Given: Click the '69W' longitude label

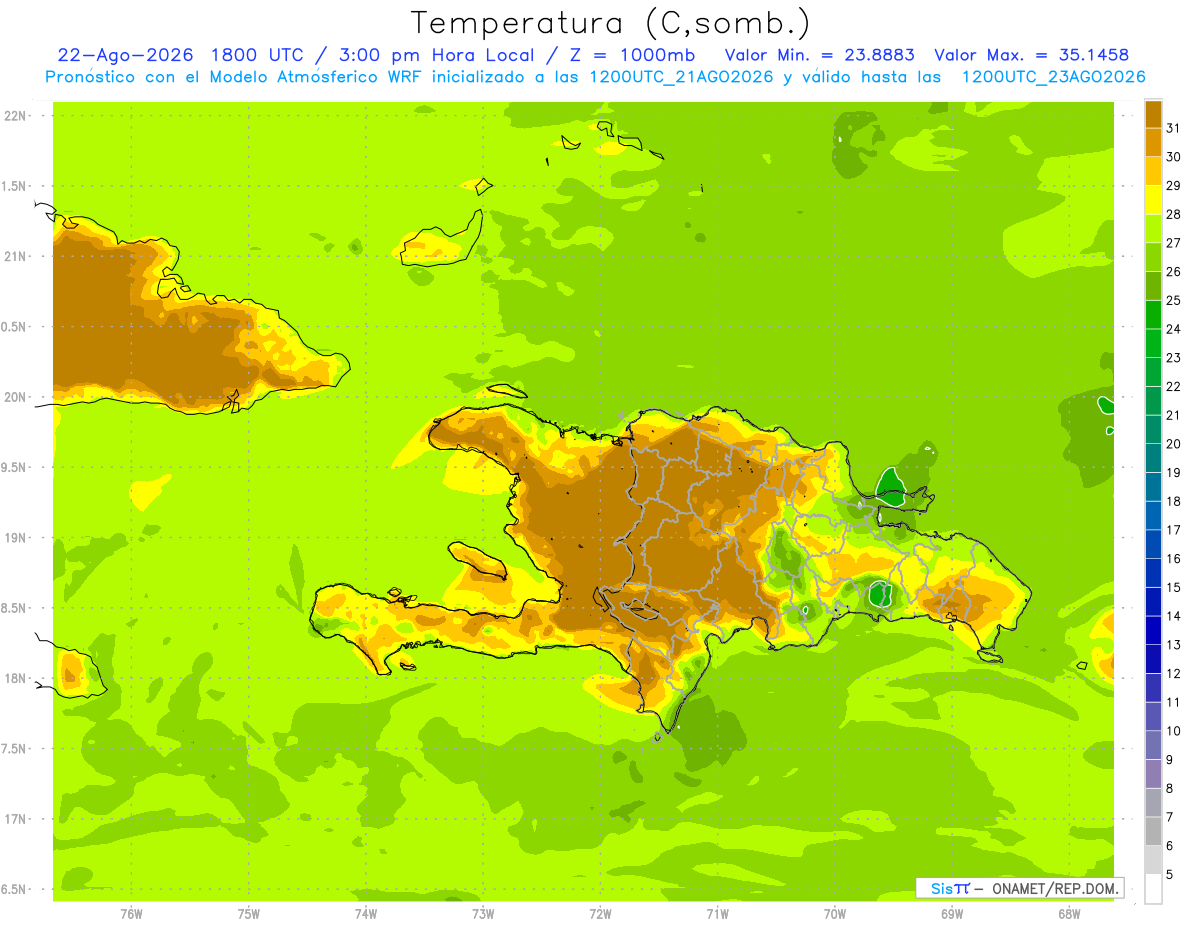Looking at the screenshot, I should pos(952,914).
